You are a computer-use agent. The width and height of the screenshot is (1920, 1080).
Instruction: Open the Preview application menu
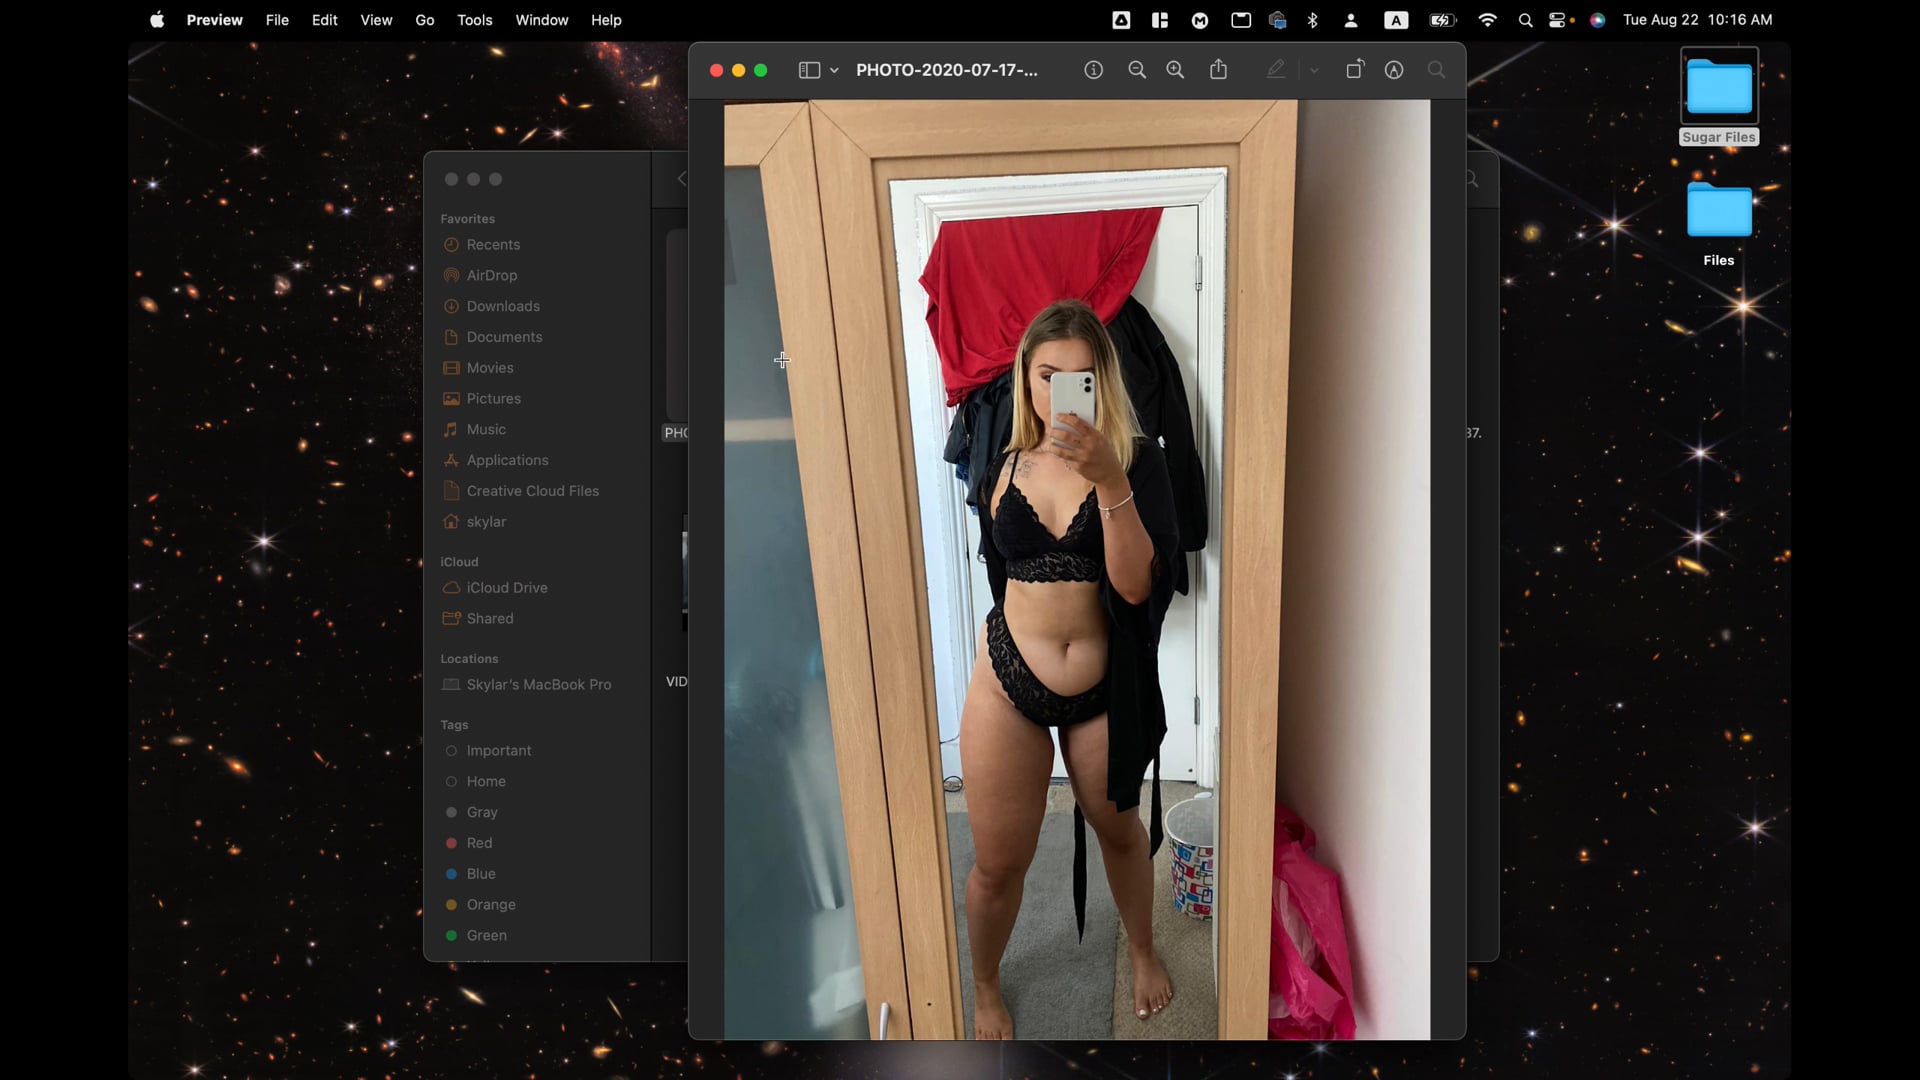click(x=214, y=20)
